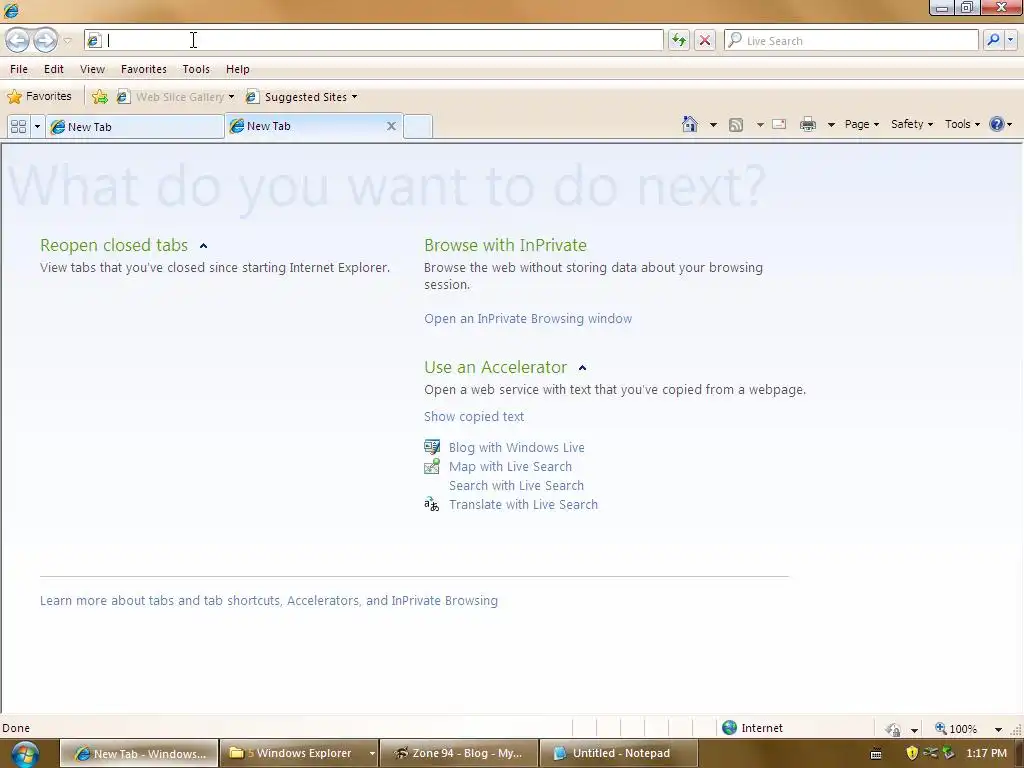This screenshot has width=1024, height=768.
Task: Open the search provider dropdown arrow
Action: pos(1011,40)
